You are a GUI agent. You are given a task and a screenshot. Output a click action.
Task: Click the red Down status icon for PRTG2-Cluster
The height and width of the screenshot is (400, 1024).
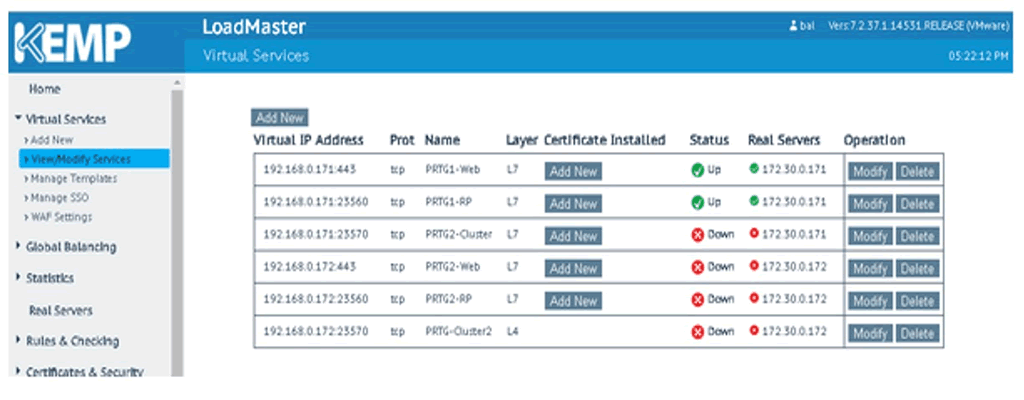(x=697, y=236)
